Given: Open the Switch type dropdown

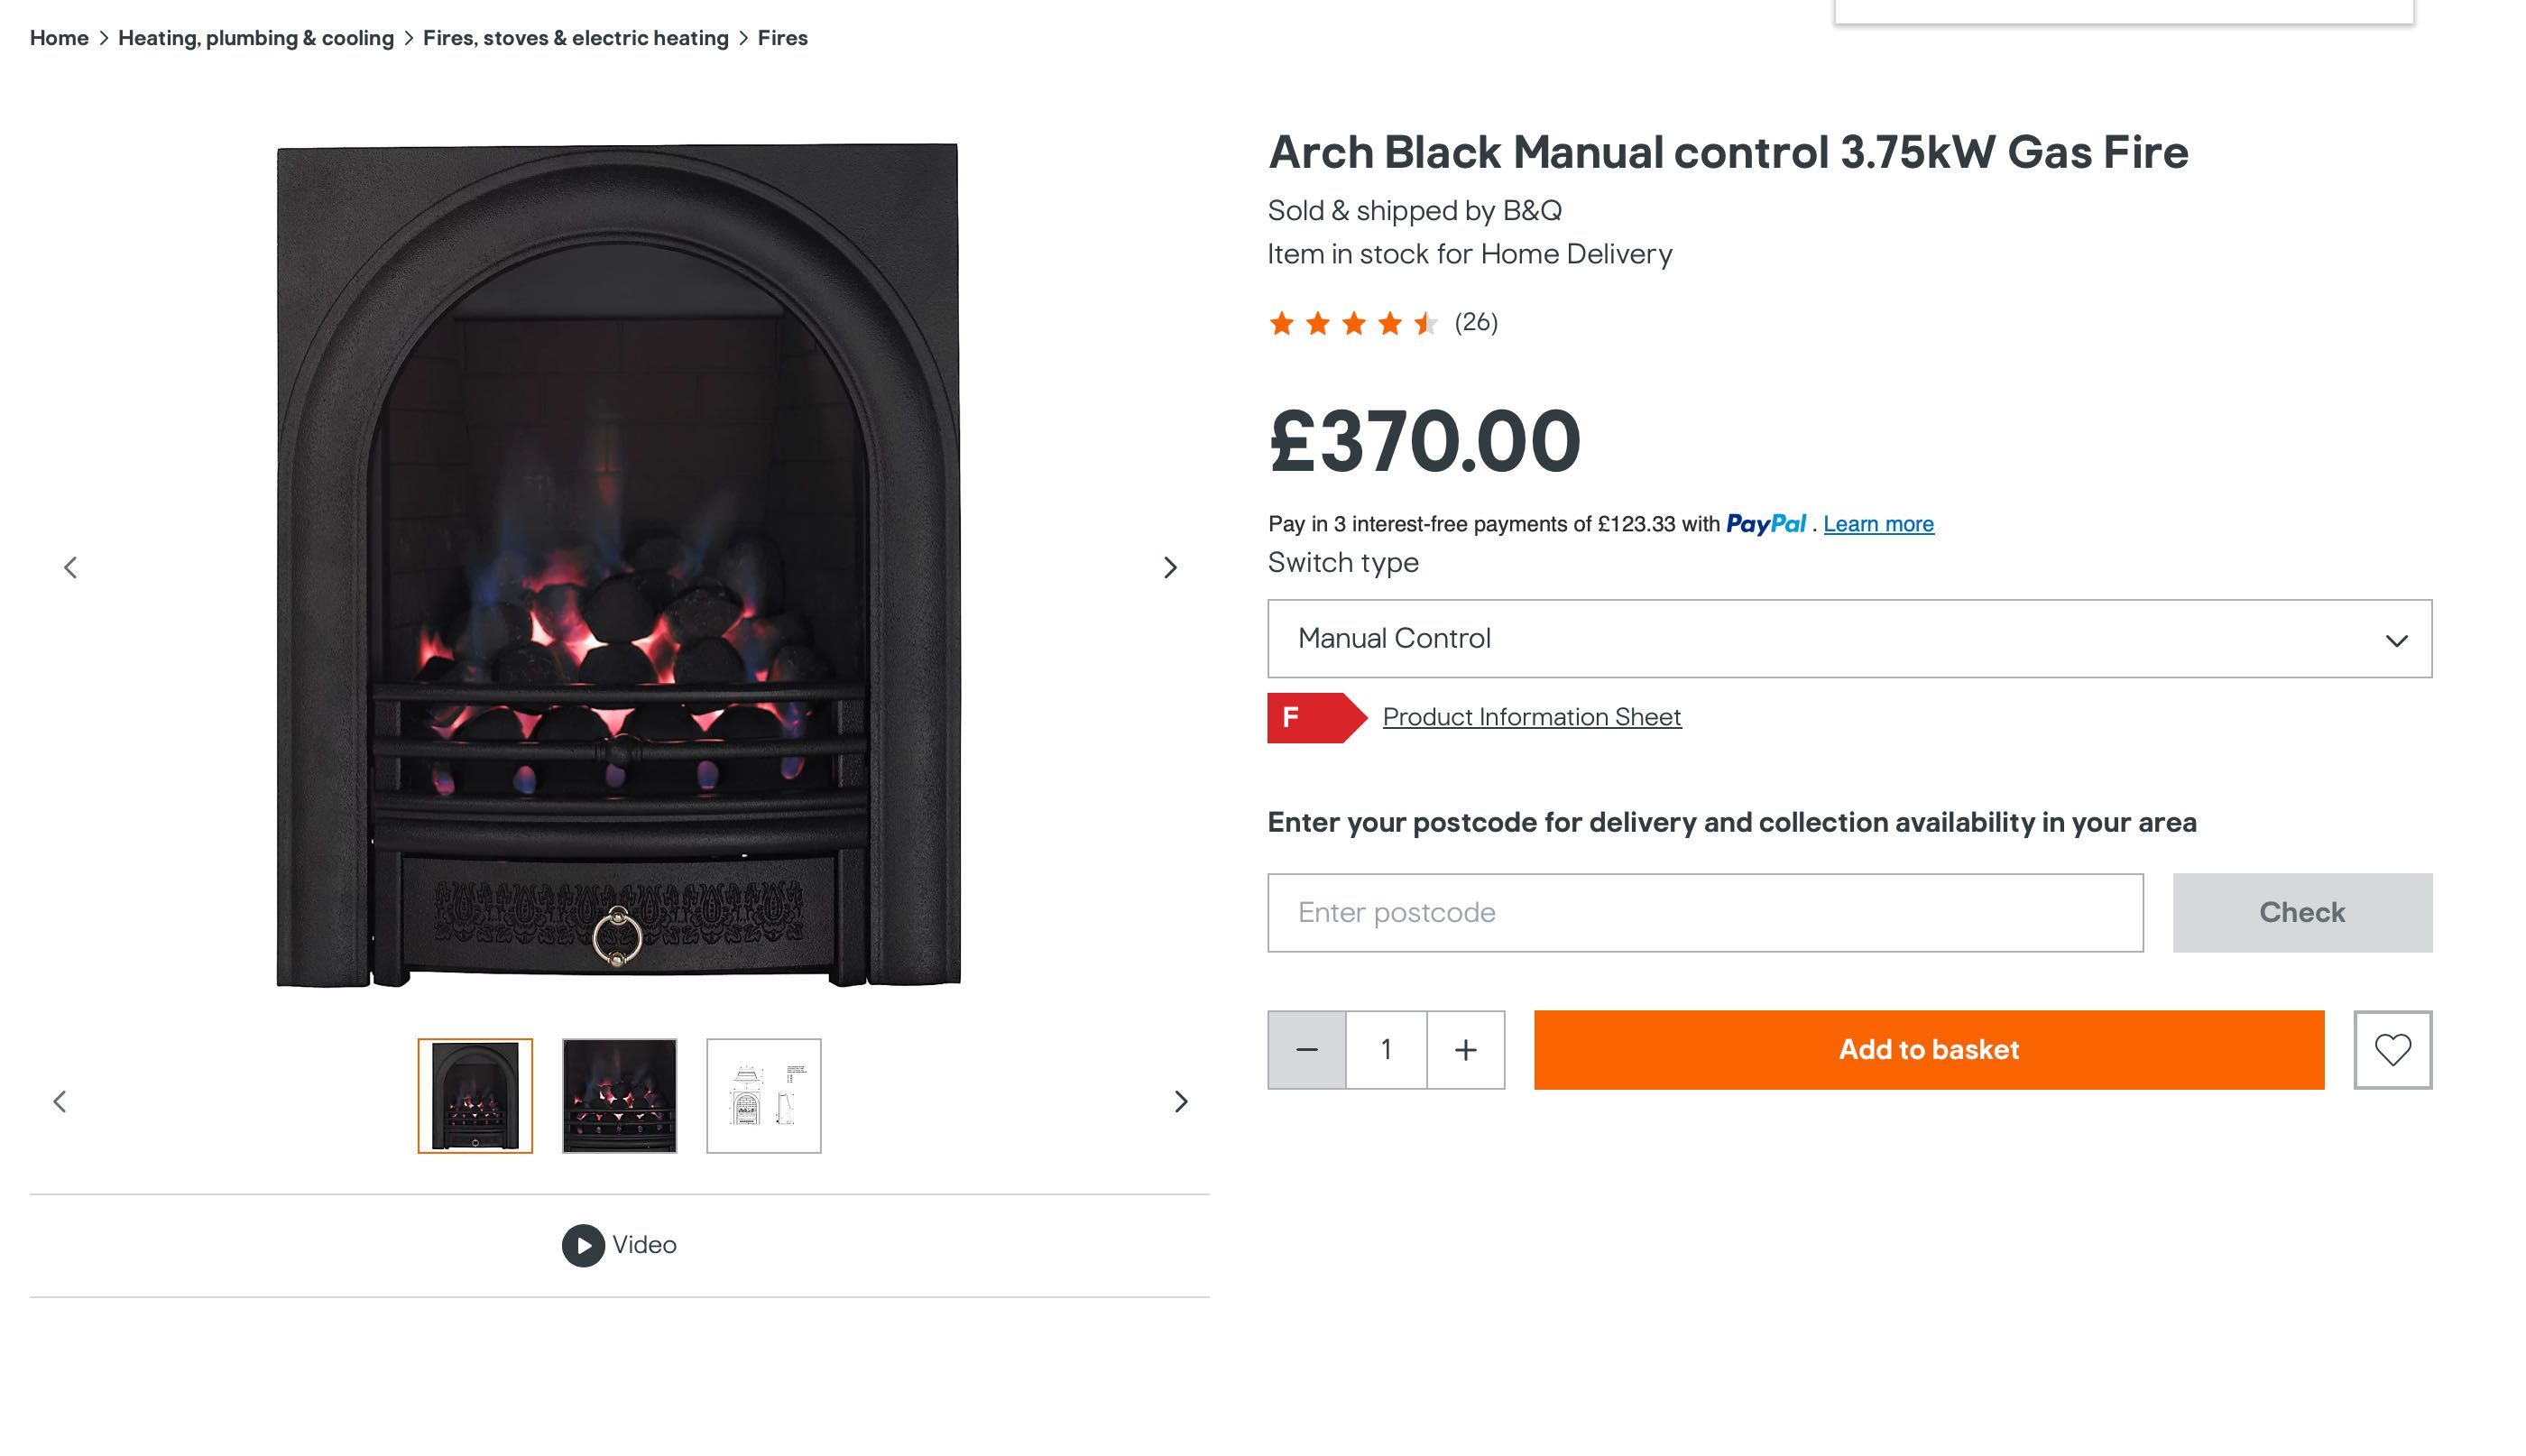Looking at the screenshot, I should coord(1849,638).
